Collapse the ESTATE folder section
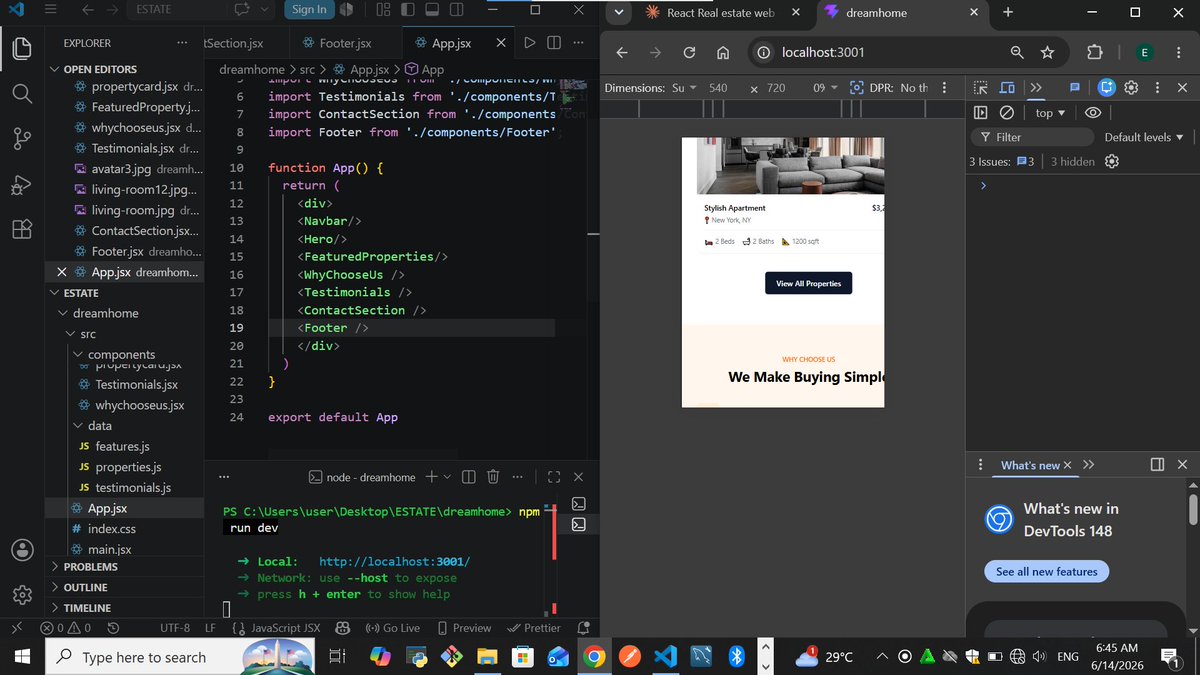 [81, 293]
